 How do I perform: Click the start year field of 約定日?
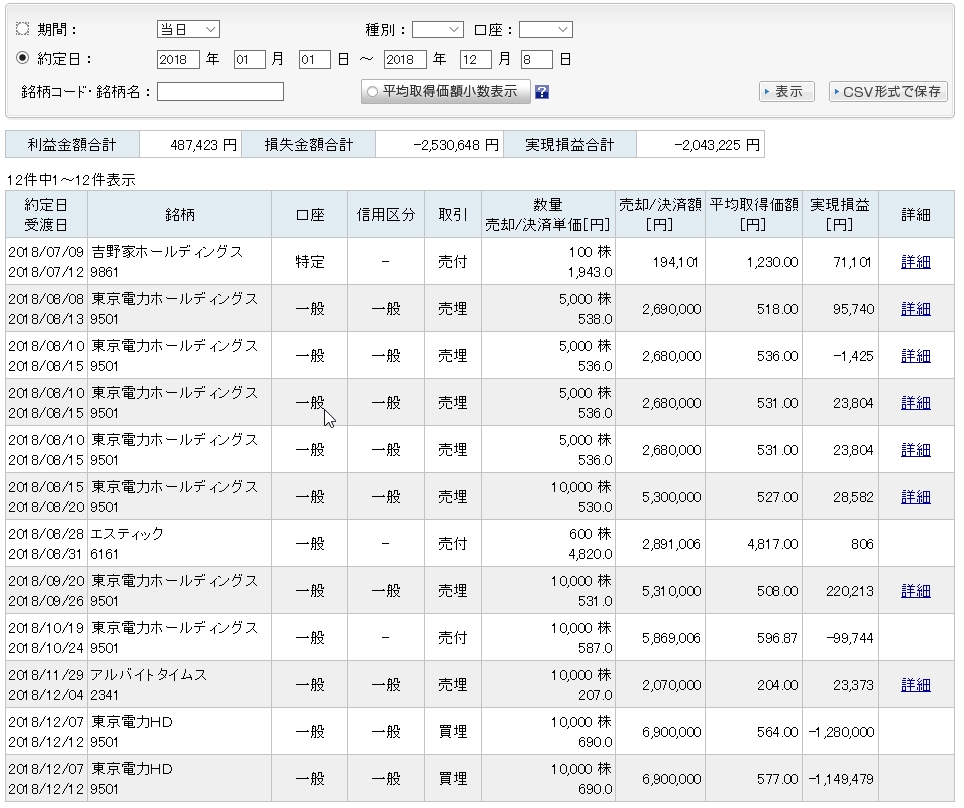pyautogui.click(x=178, y=60)
